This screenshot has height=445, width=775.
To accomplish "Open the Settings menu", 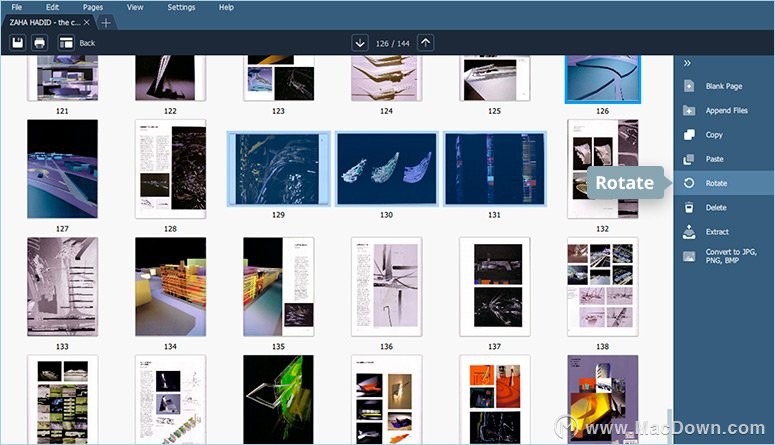I will 181,7.
